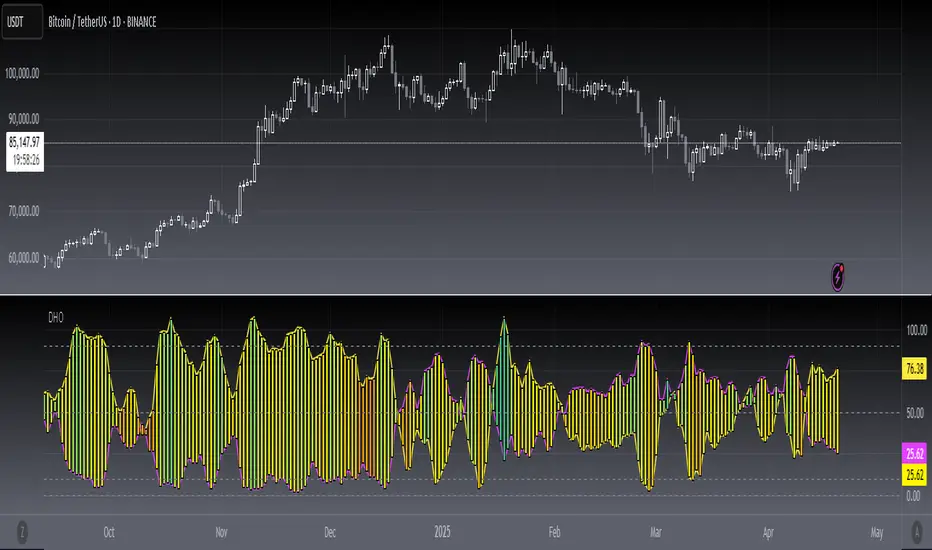The height and width of the screenshot is (550, 932).
Task: Click the countdown timer 19:58:26
Action: click(x=26, y=160)
